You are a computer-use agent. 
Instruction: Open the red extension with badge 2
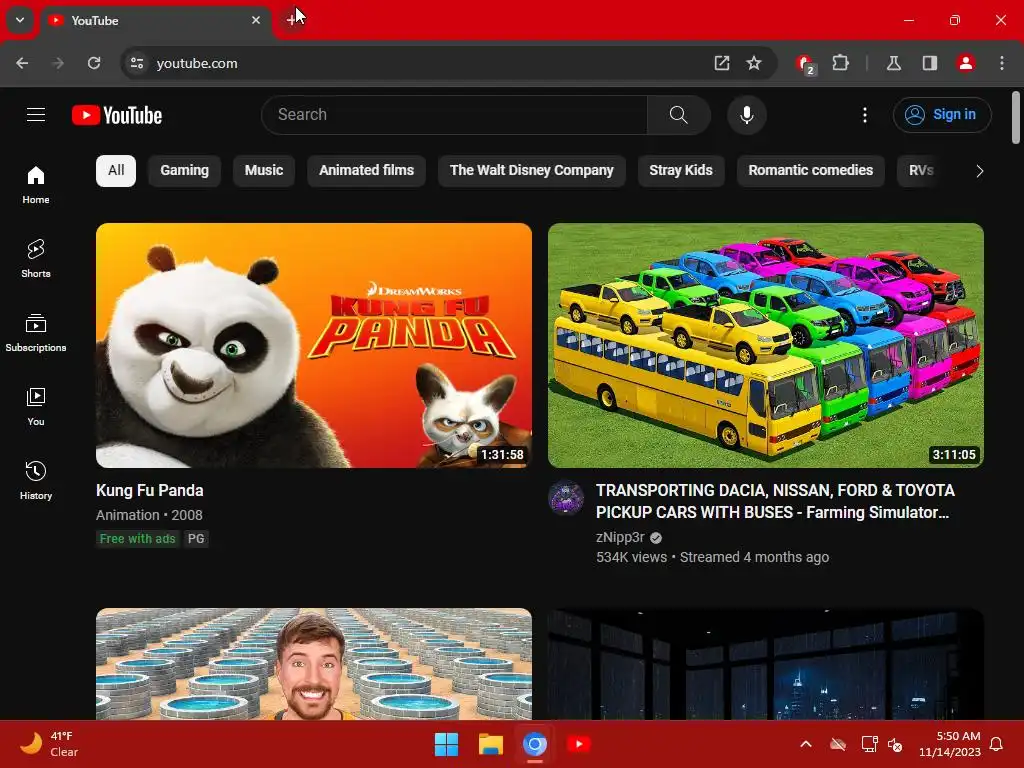coord(805,64)
